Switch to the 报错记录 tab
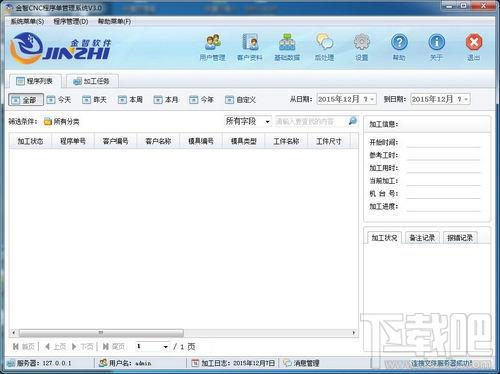 (x=460, y=238)
